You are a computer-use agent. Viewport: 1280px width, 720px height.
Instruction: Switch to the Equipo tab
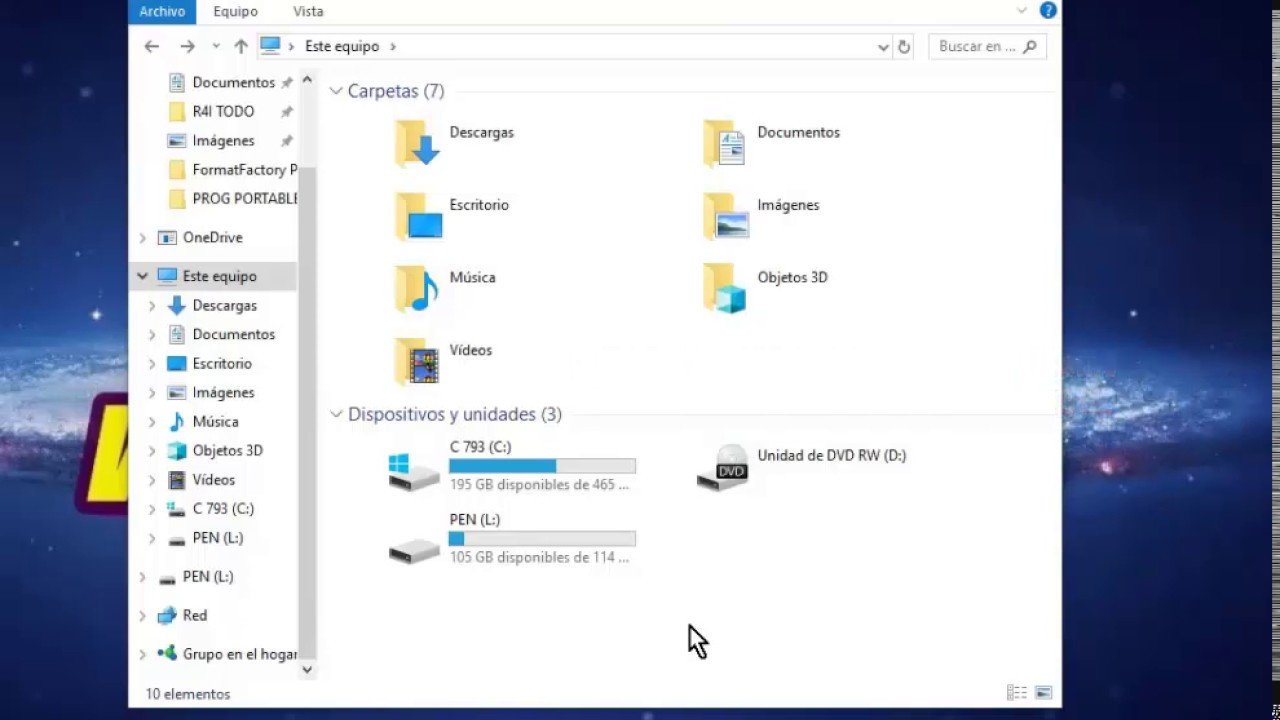pyautogui.click(x=235, y=11)
